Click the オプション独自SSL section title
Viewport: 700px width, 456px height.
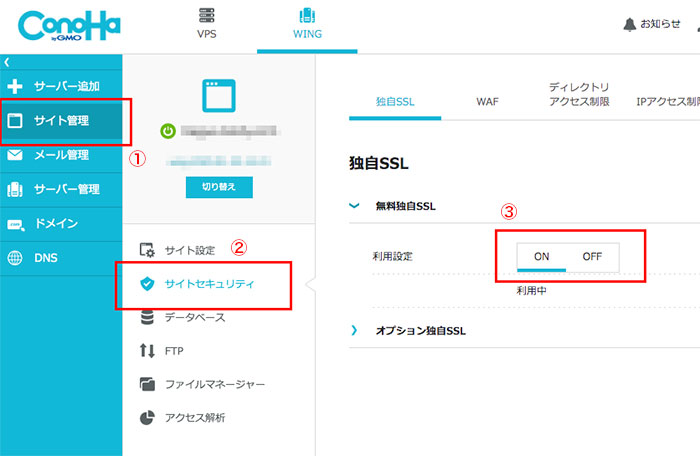click(x=421, y=330)
